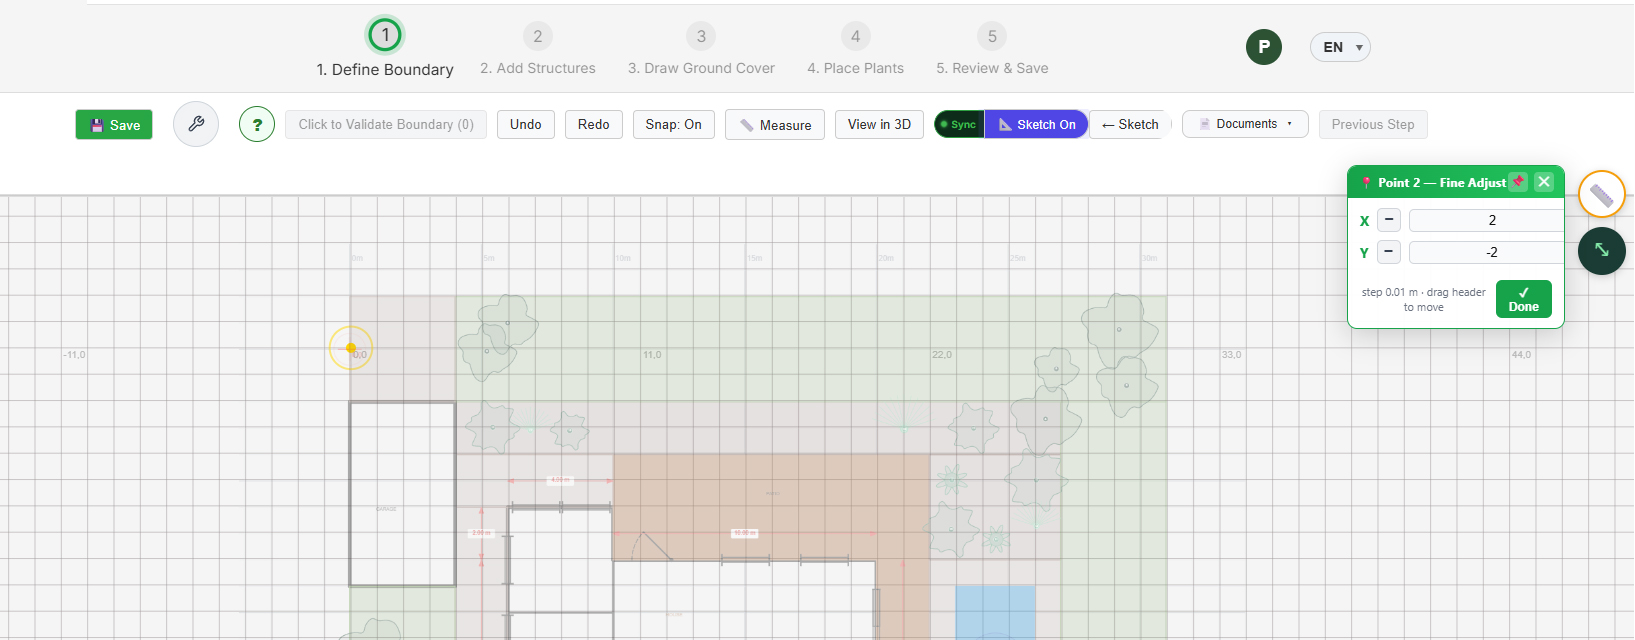Viewport: 1635px width, 640px height.
Task: Click the Y coordinate input field
Action: click(1485, 252)
